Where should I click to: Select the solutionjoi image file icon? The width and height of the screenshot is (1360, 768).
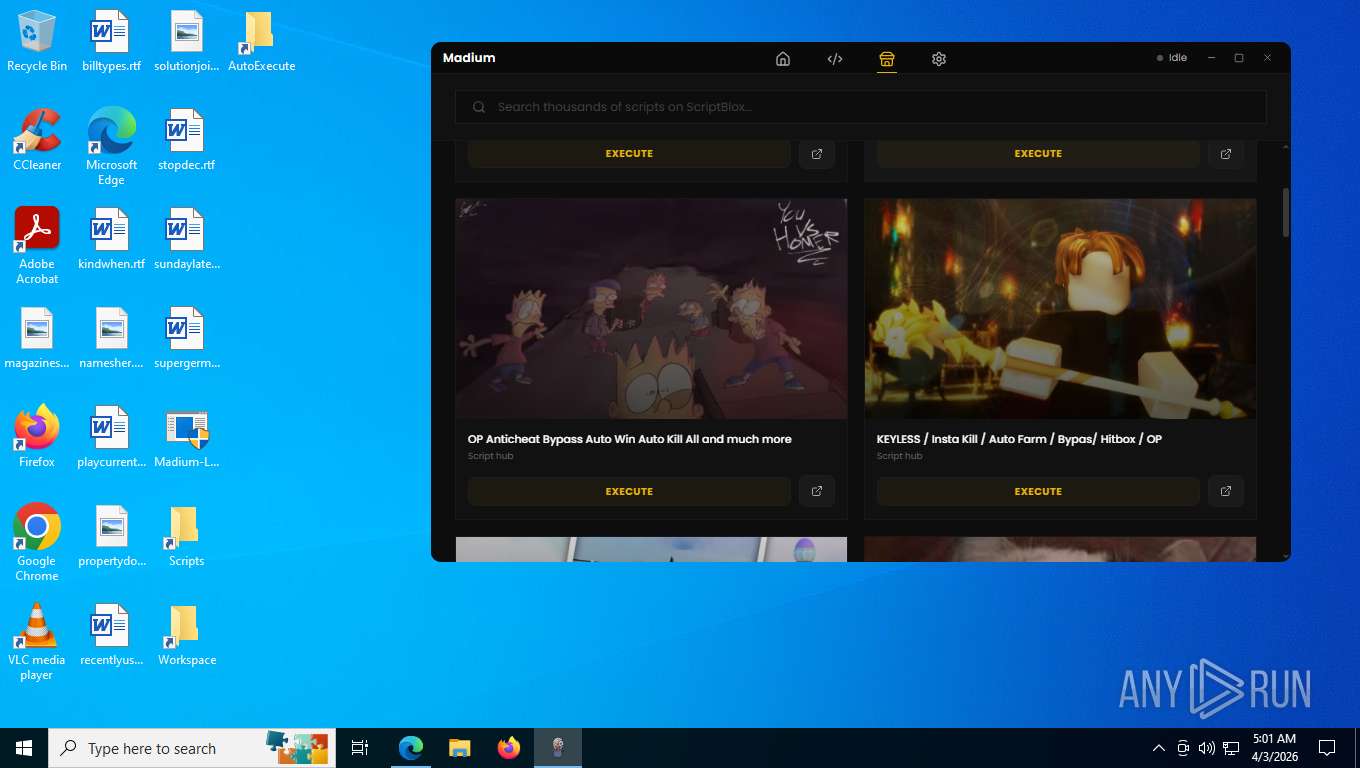pos(187,41)
